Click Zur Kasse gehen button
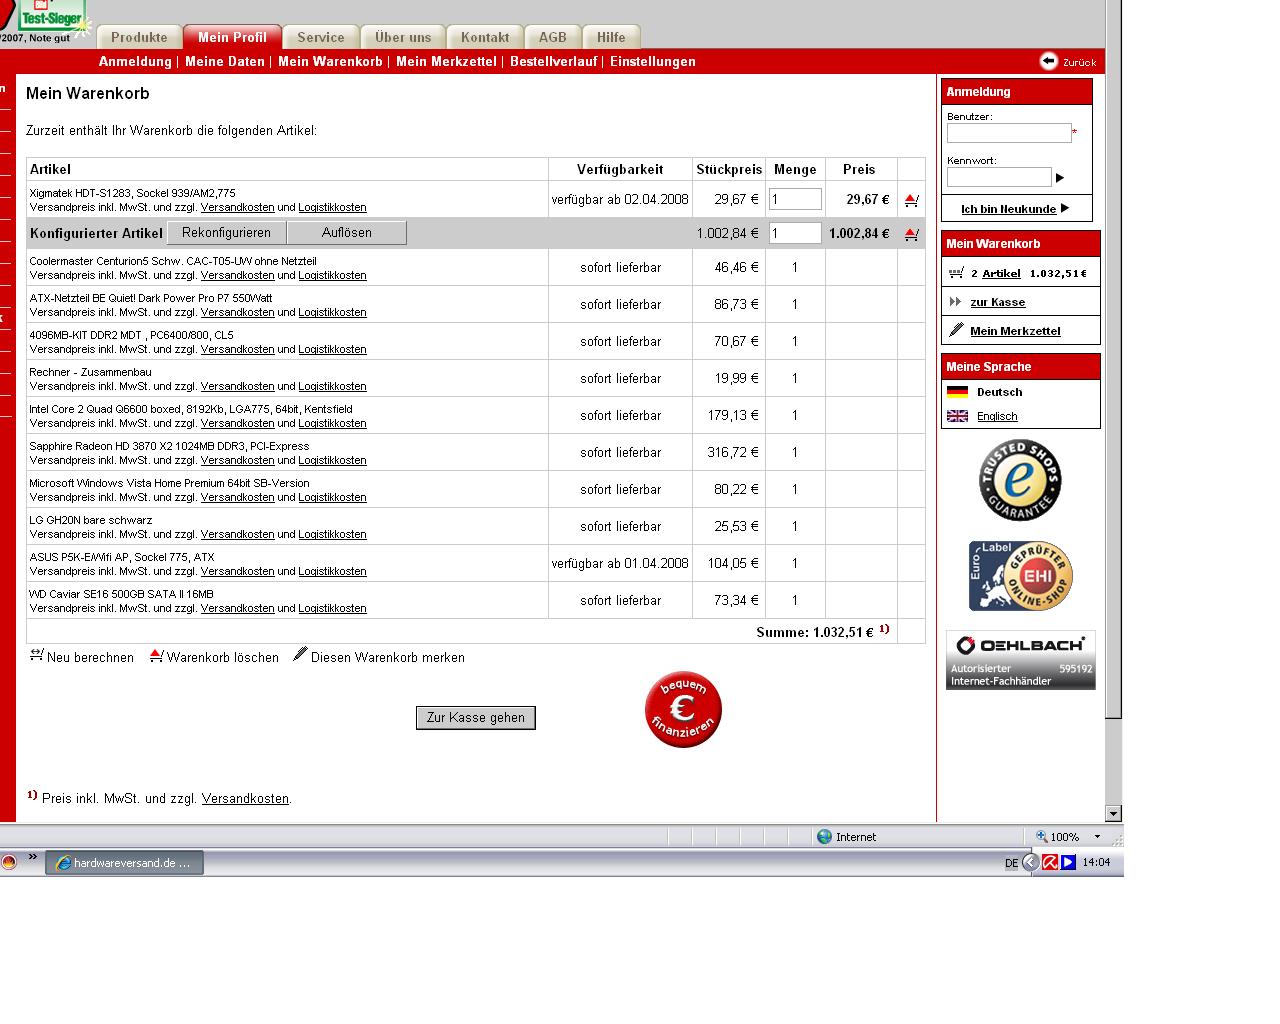This screenshot has width=1280, height=1024. pos(476,718)
